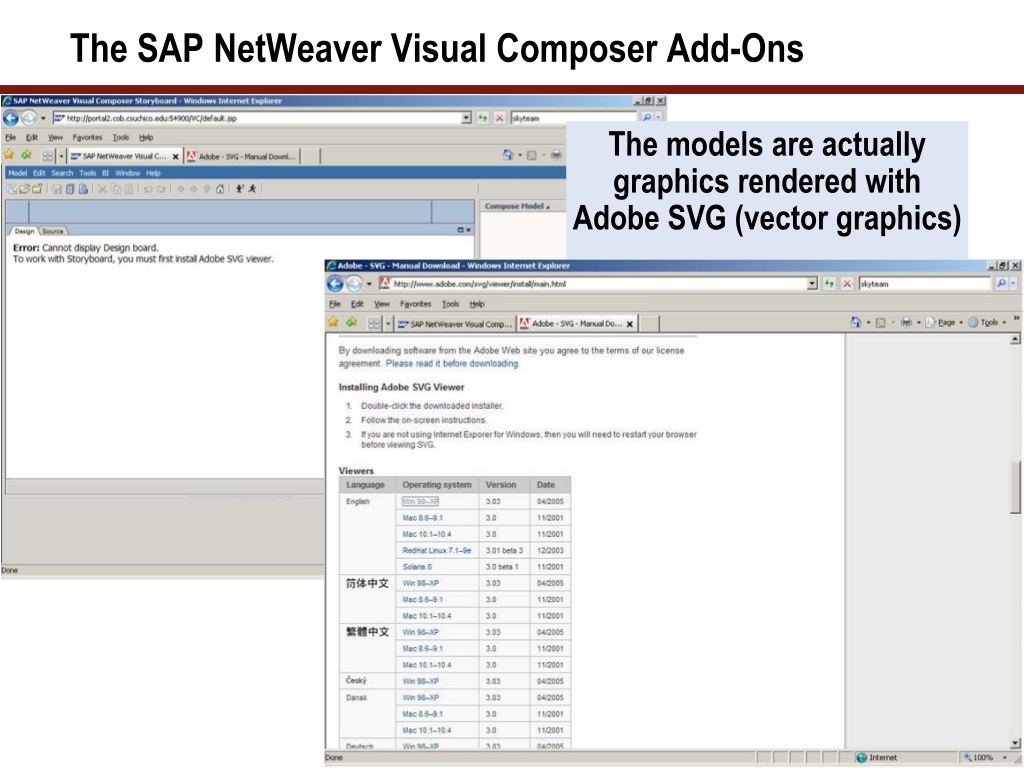Click Deploy running-figure icon in Visual Composer toolbar
This screenshot has width=1024, height=768.
point(252,189)
